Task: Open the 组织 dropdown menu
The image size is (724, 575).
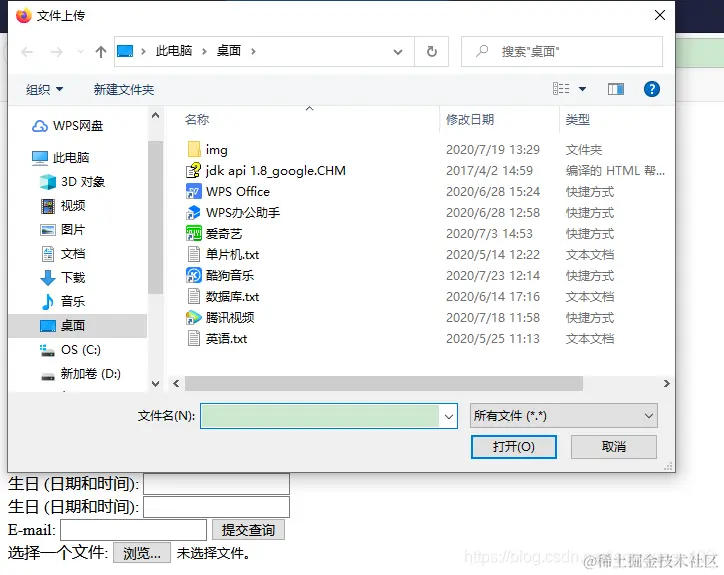Action: 44,89
